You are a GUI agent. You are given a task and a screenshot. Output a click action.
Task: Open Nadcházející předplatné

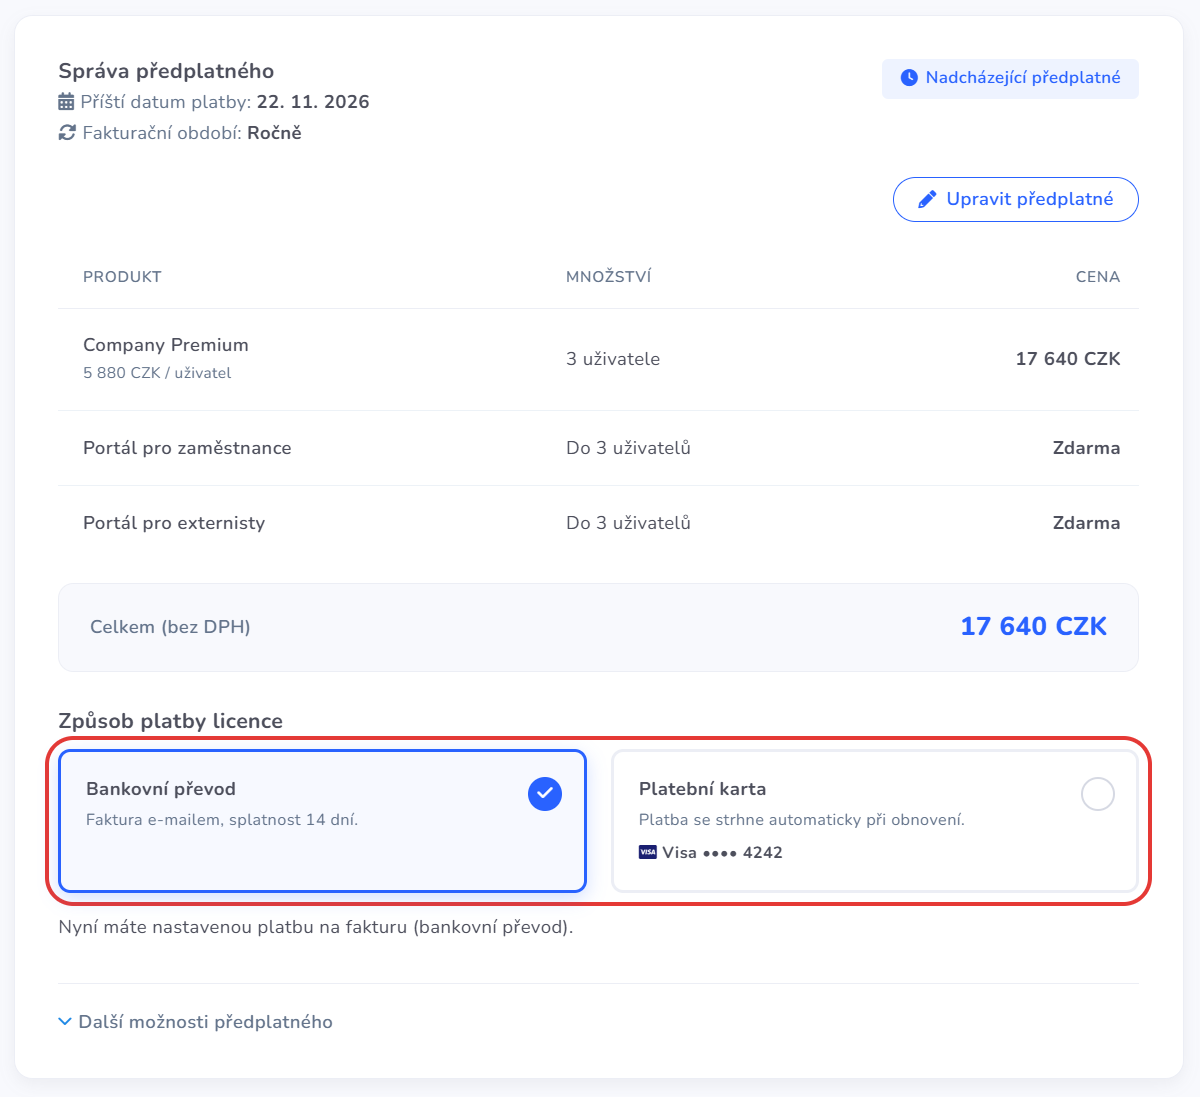click(x=1010, y=78)
